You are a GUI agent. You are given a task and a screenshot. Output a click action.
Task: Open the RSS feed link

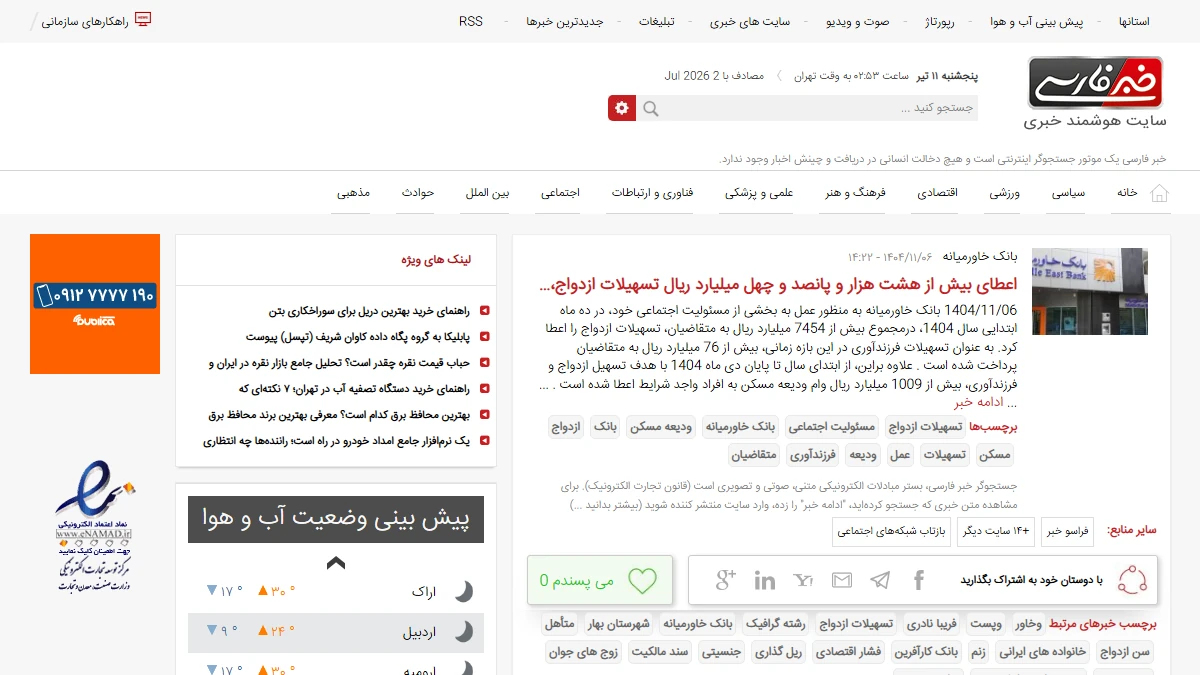(x=471, y=21)
